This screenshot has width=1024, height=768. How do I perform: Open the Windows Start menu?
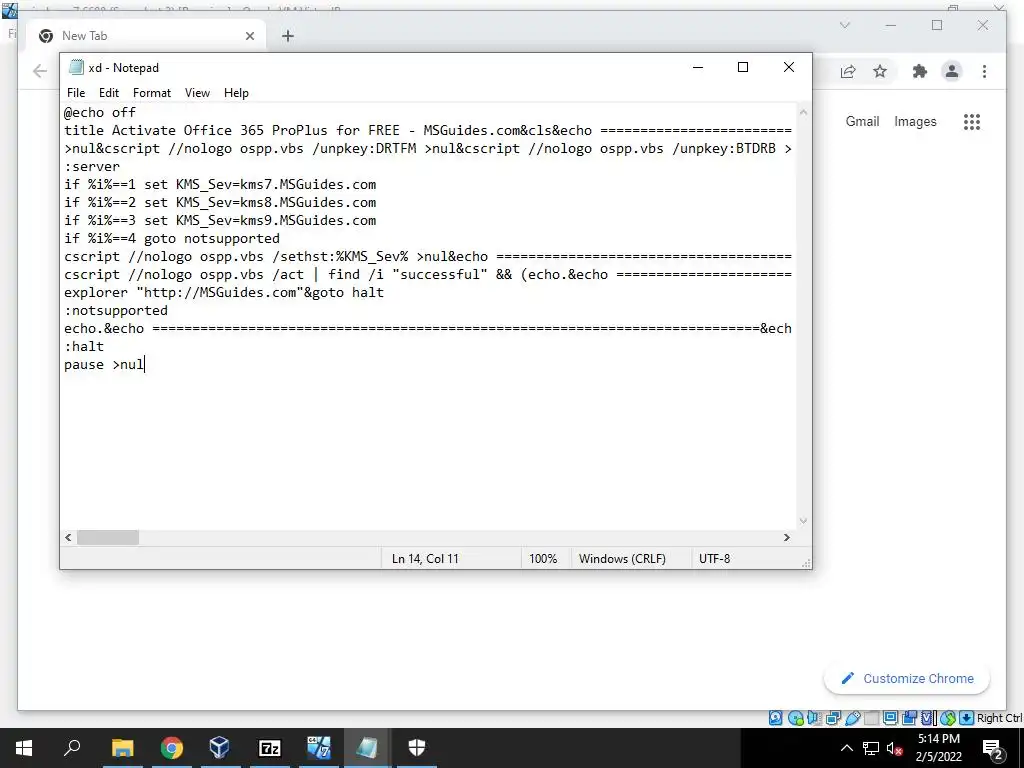(x=24, y=748)
